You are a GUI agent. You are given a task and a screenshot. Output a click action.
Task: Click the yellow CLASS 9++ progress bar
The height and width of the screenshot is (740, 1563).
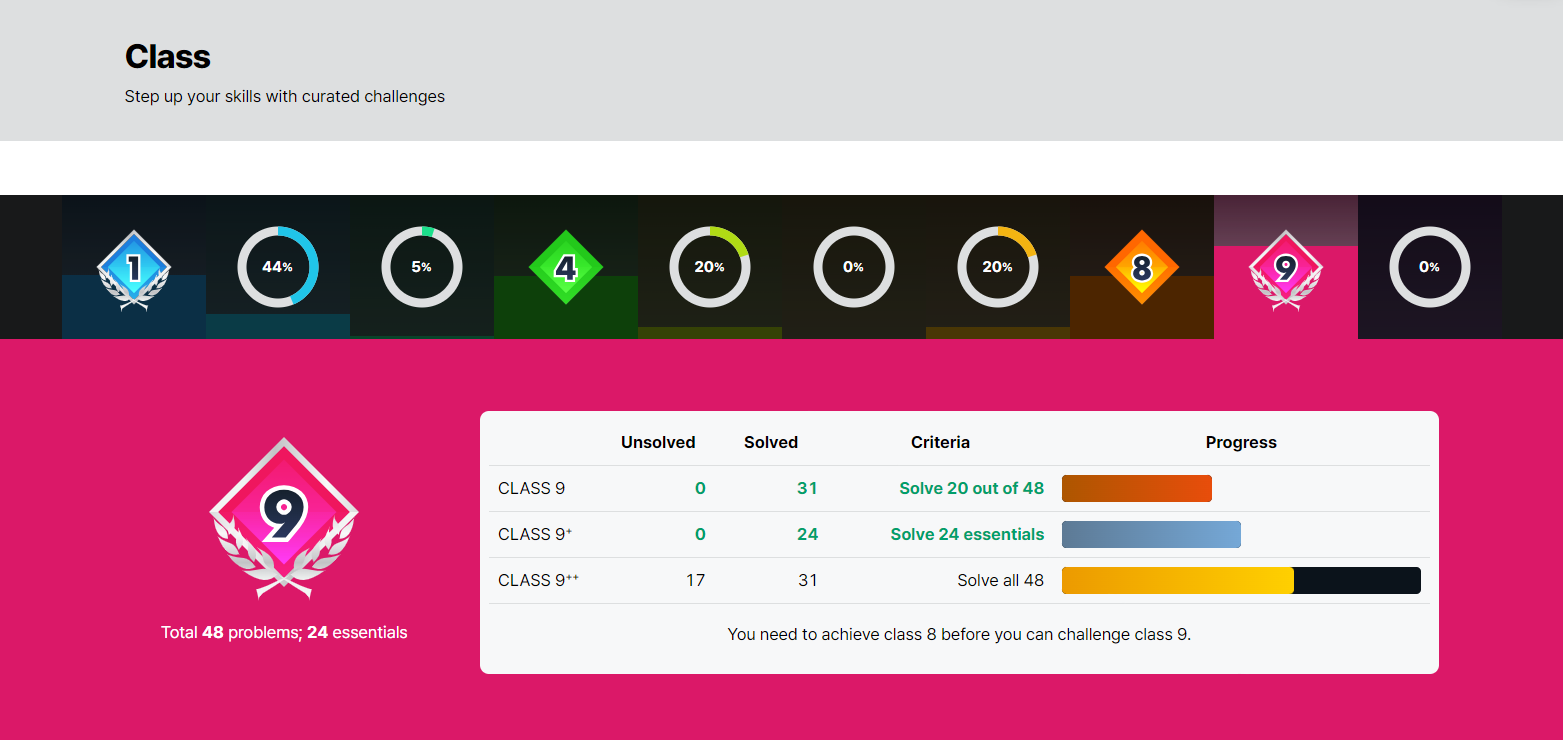click(1177, 580)
